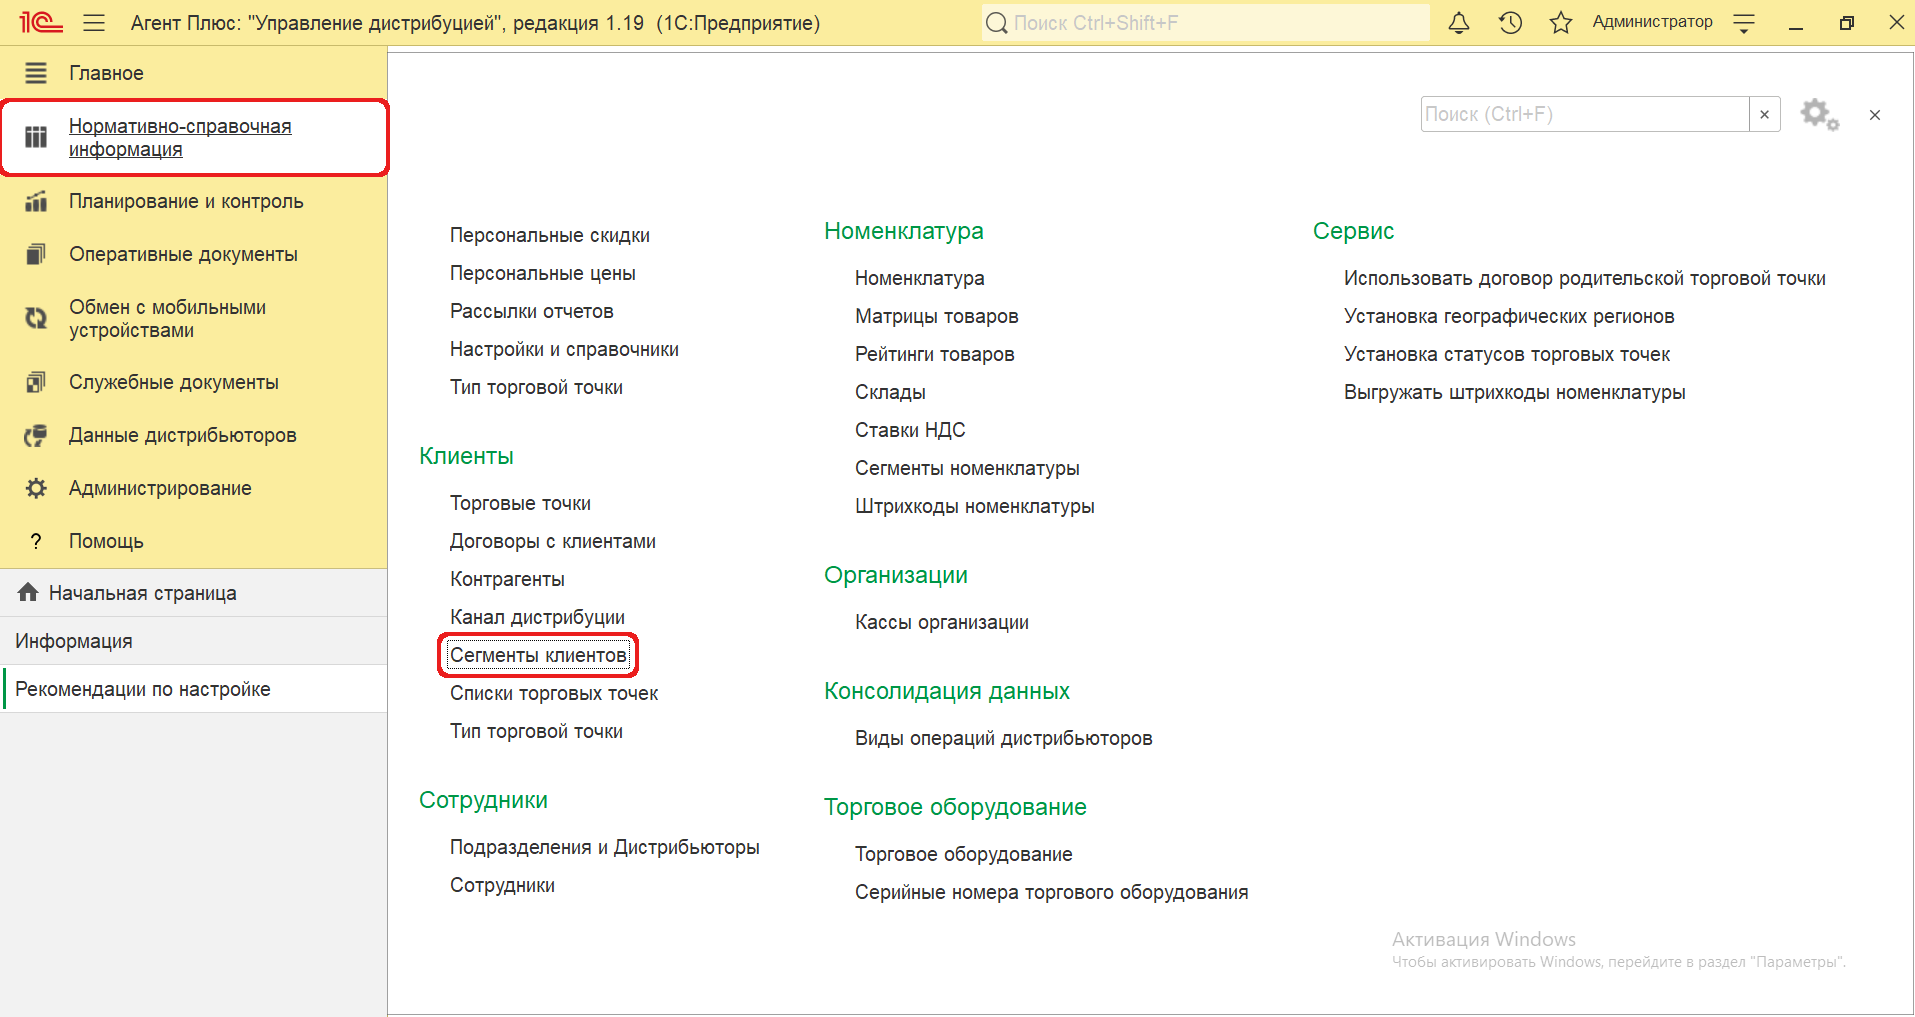Open the history clock icon
This screenshot has width=1915, height=1017.
pos(1510,22)
